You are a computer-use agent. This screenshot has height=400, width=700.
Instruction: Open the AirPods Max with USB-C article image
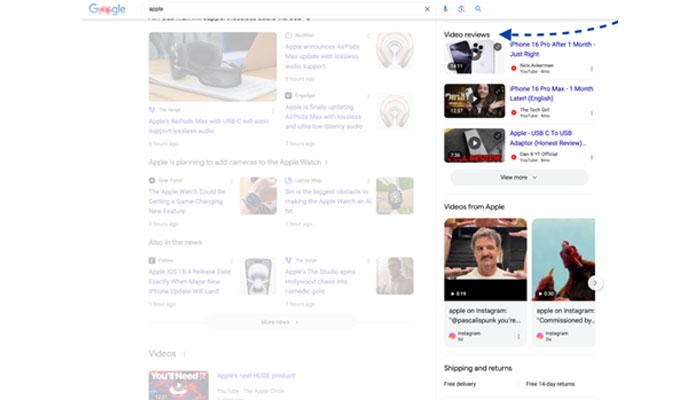[212, 66]
